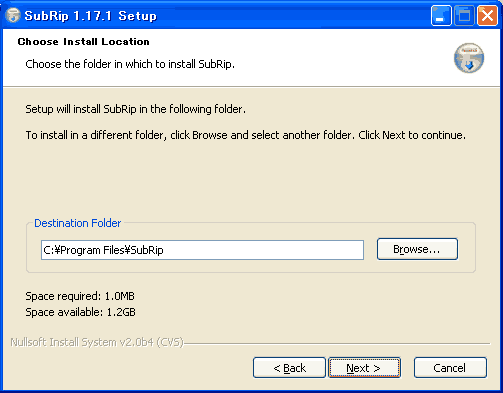Click the Space required 1.0MB label
The width and height of the screenshot is (503, 393).
pyautogui.click(x=80, y=296)
